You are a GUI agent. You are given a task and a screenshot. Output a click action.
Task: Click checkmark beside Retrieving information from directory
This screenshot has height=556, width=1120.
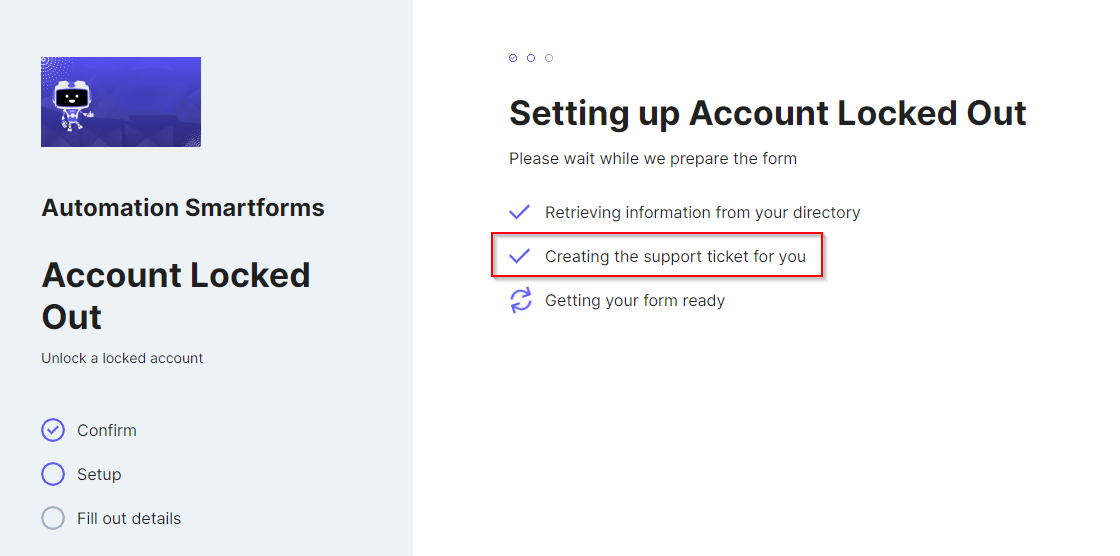coord(519,212)
